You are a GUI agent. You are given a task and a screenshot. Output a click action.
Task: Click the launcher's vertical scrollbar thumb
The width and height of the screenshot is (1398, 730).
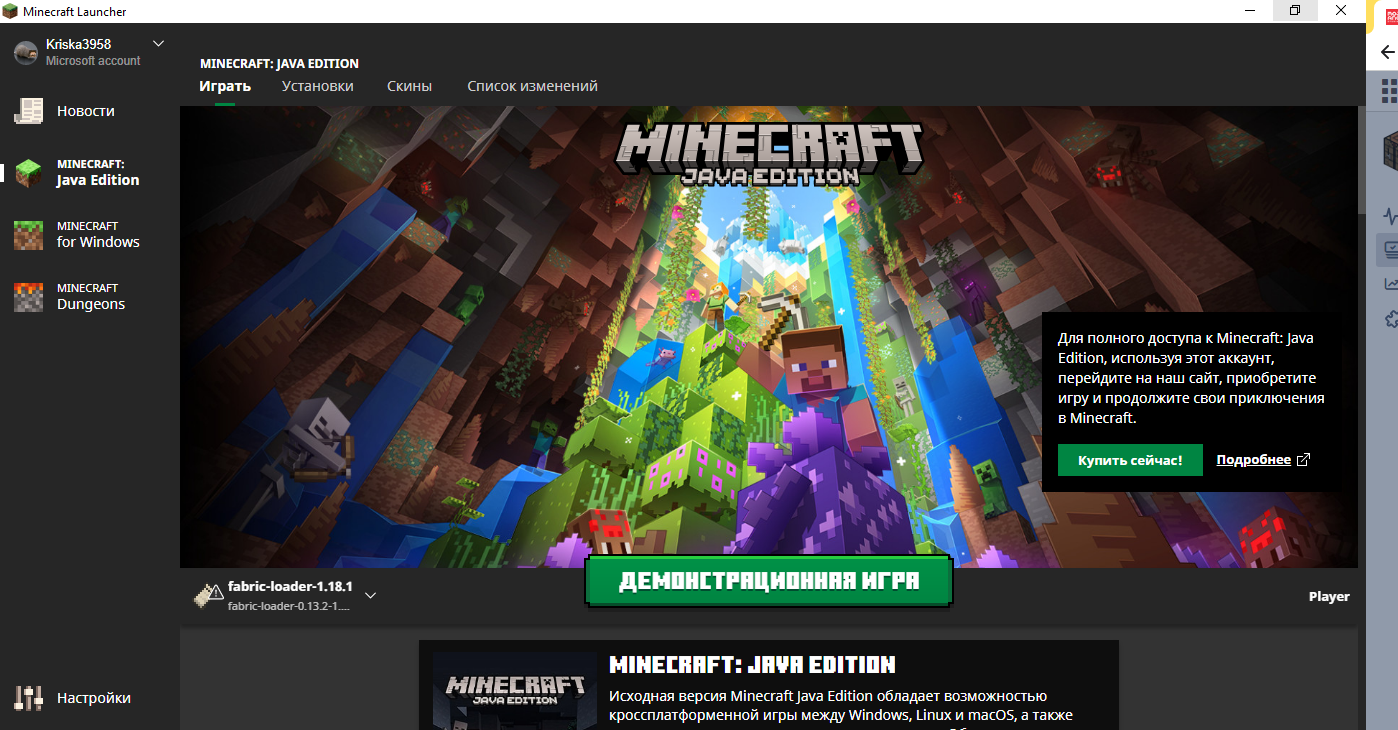(1362, 160)
